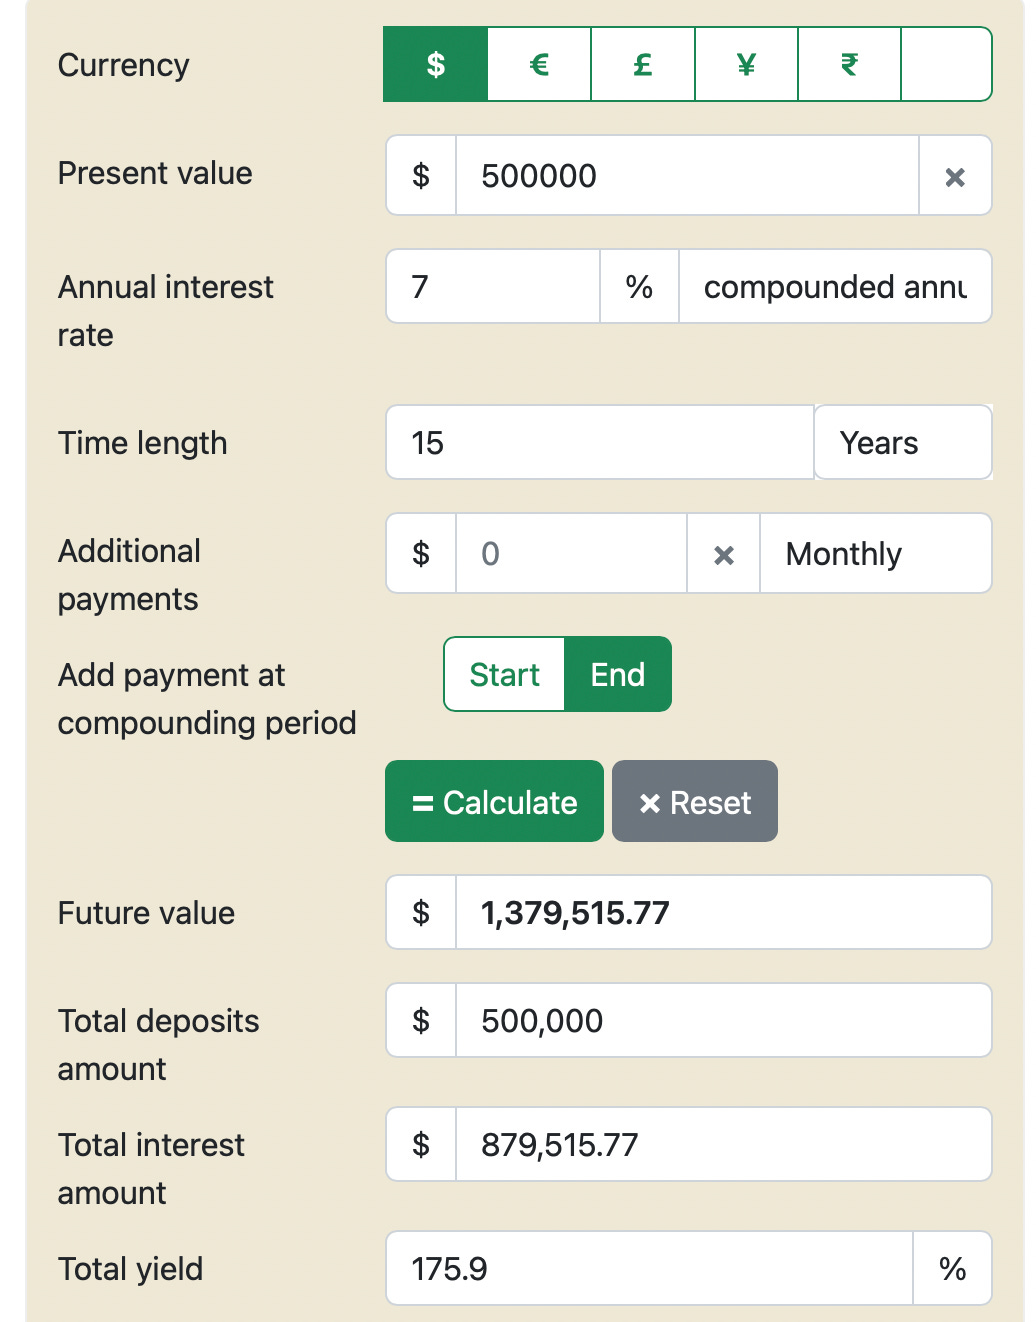The height and width of the screenshot is (1322, 1036).
Task: Click the Currency label
Action: point(123,66)
